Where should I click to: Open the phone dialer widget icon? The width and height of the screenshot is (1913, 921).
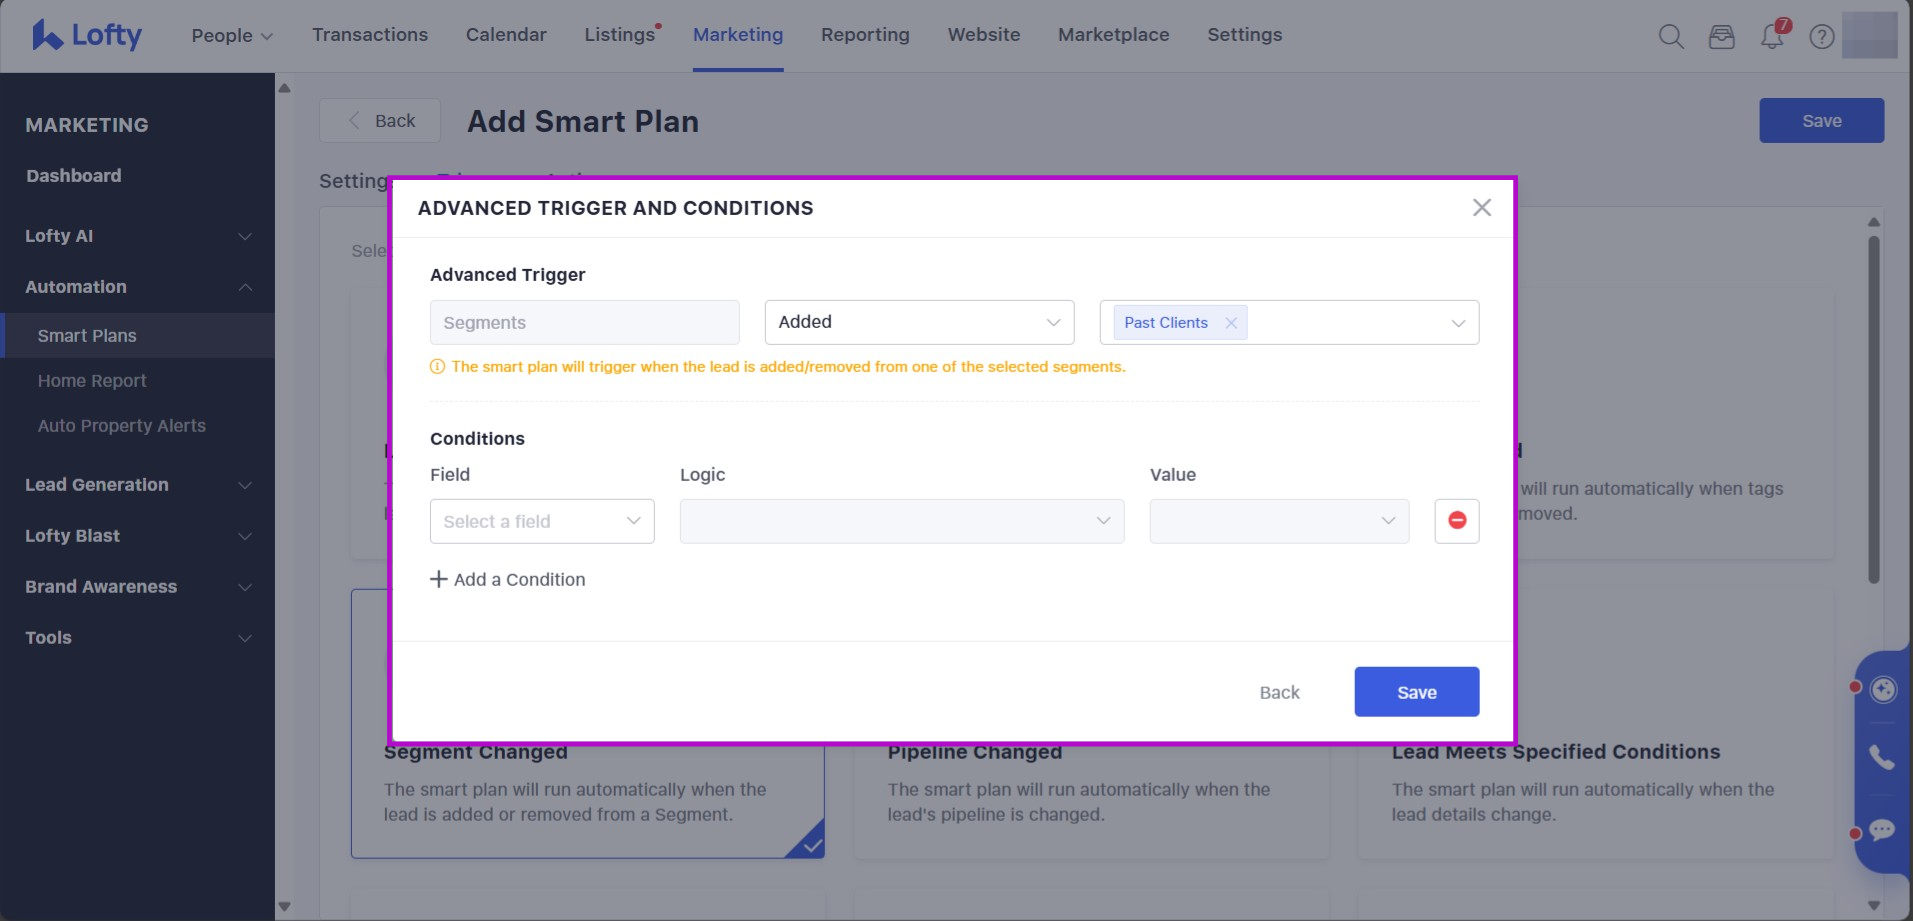(1882, 758)
